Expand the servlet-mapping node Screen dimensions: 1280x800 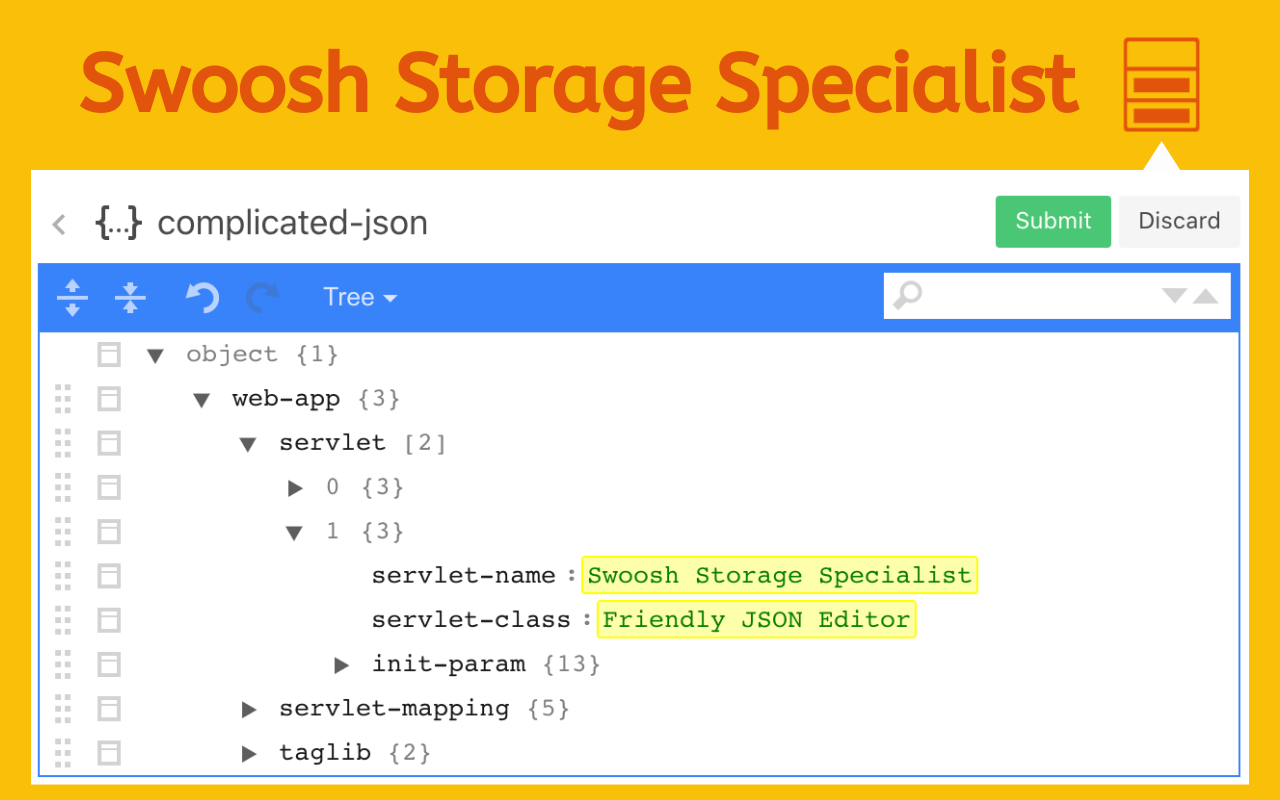[x=248, y=709]
